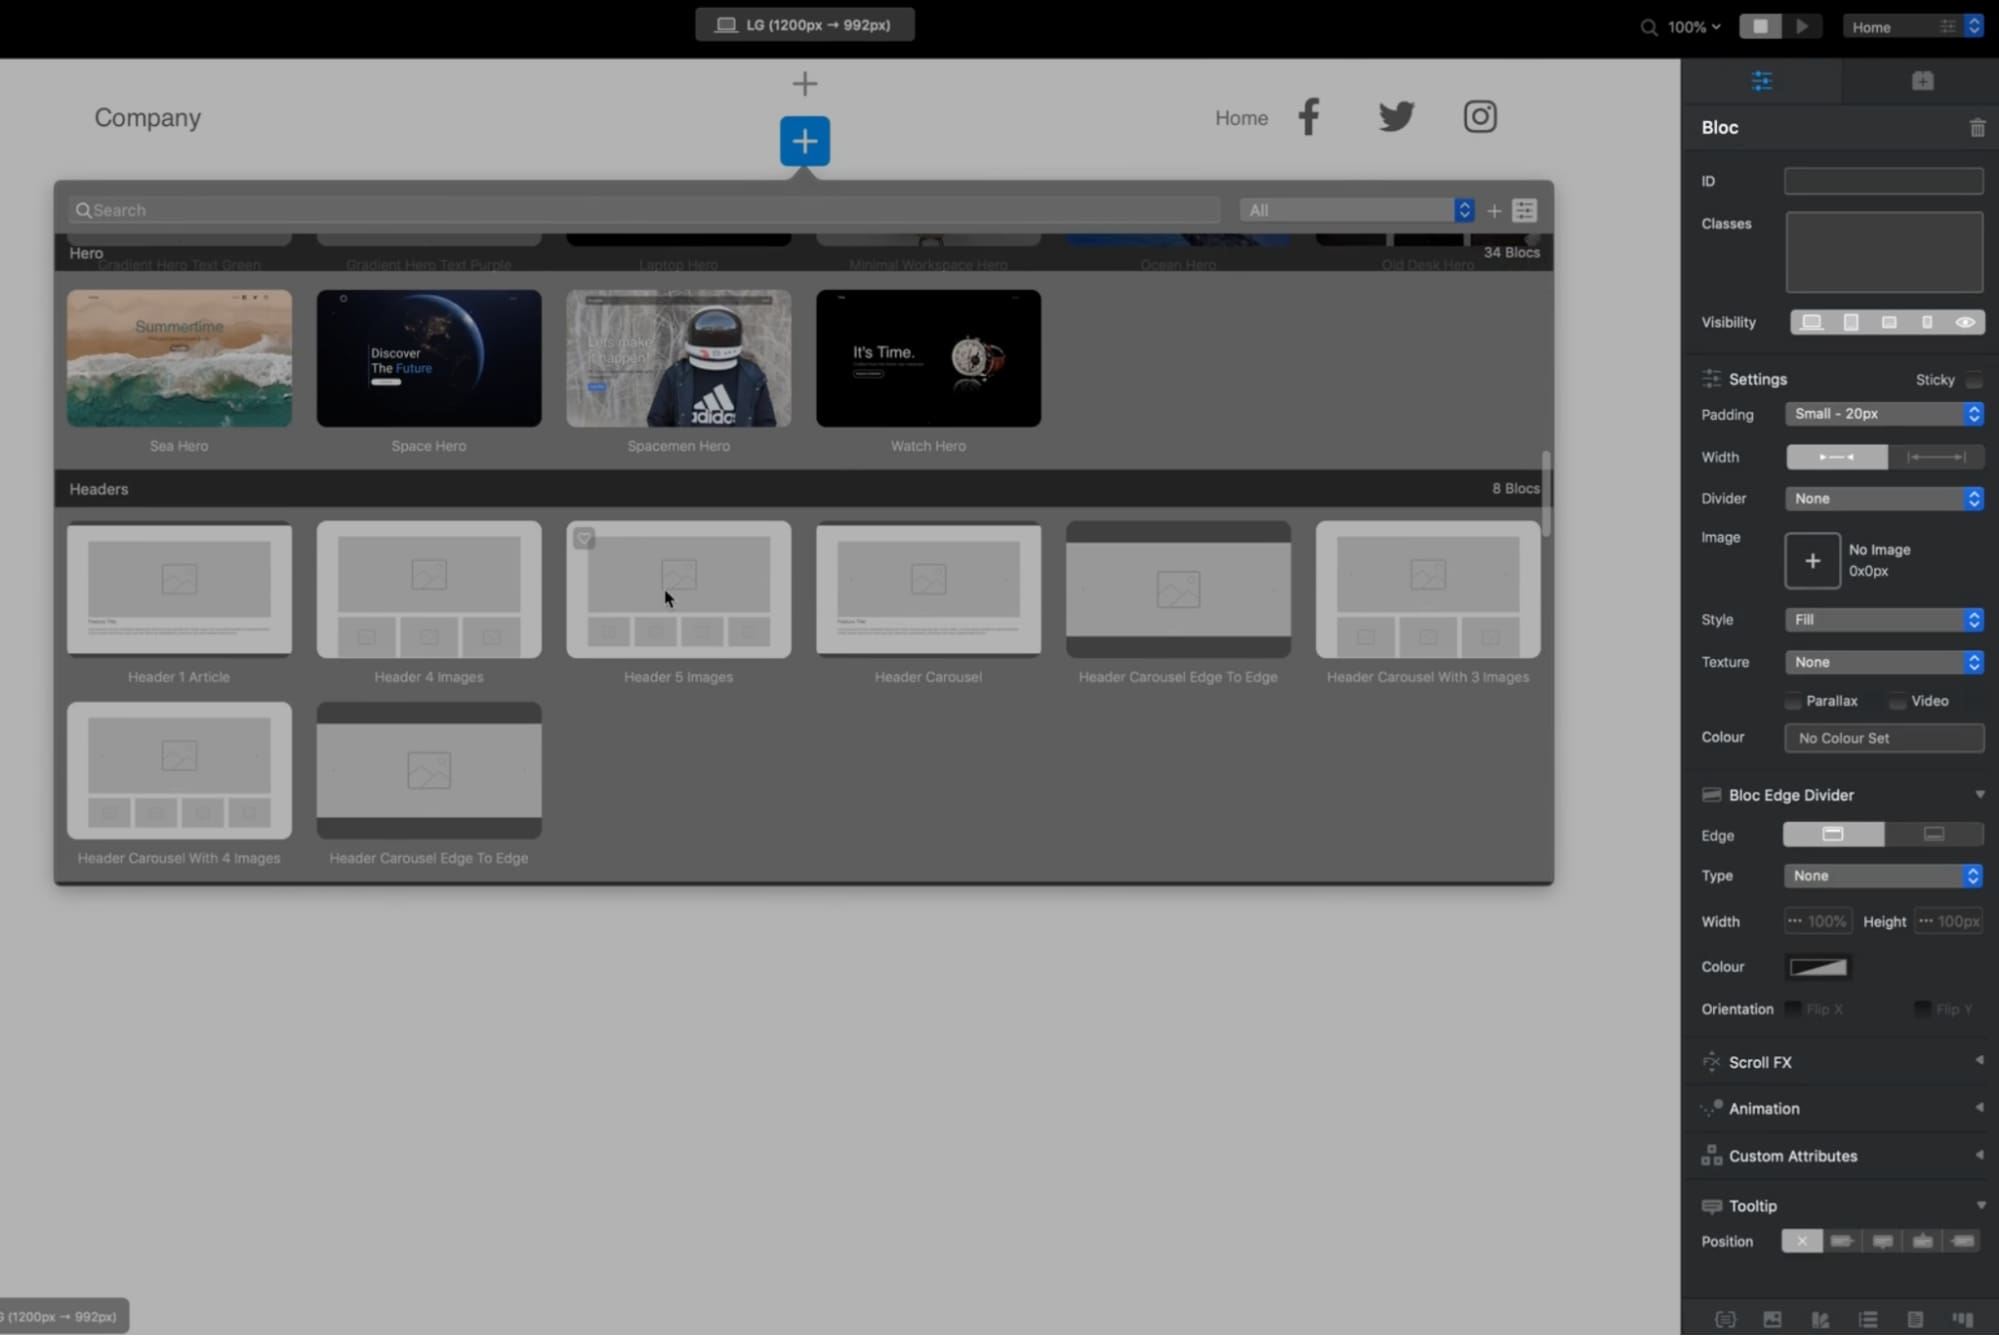Open the code brackets icon in the bottom bar
The width and height of the screenshot is (1999, 1336).
(x=1725, y=1319)
